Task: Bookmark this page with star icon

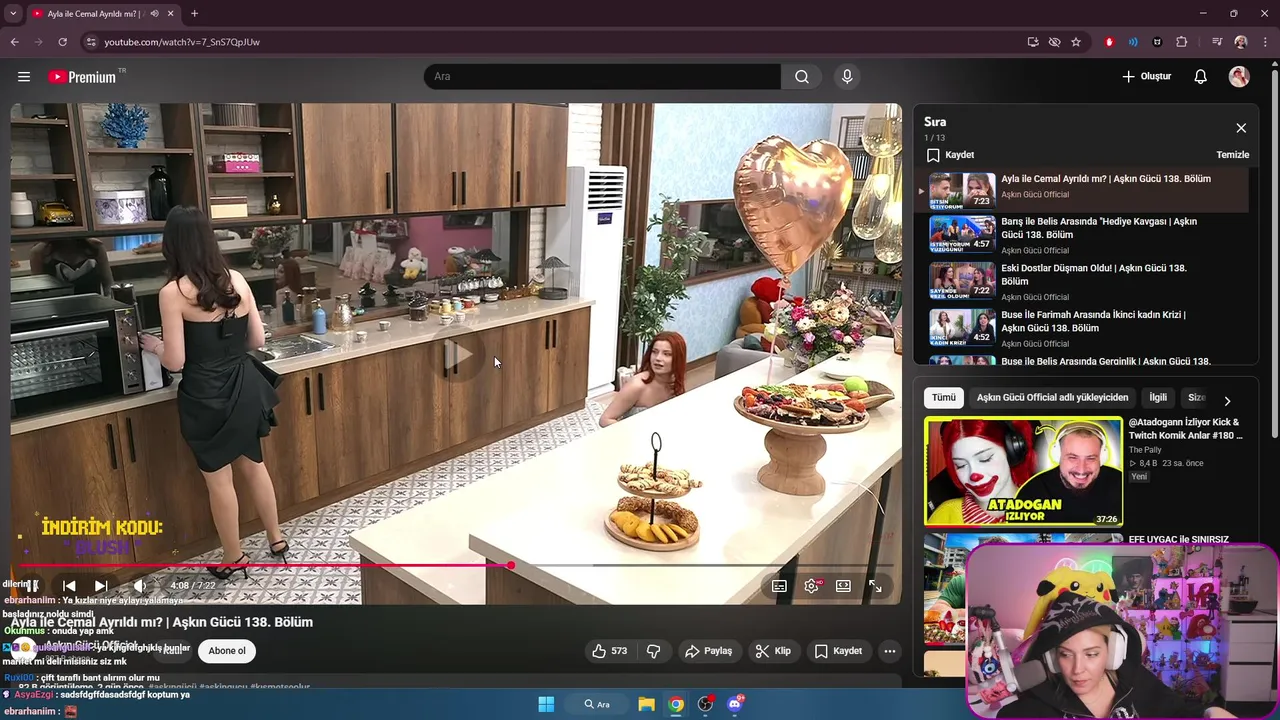Action: [1076, 42]
